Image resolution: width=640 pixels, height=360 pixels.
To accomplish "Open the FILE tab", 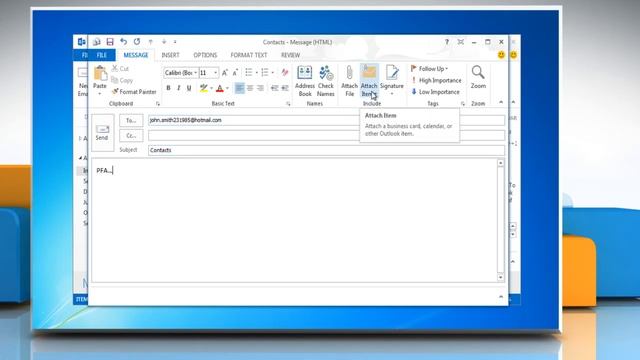I will click(102, 55).
